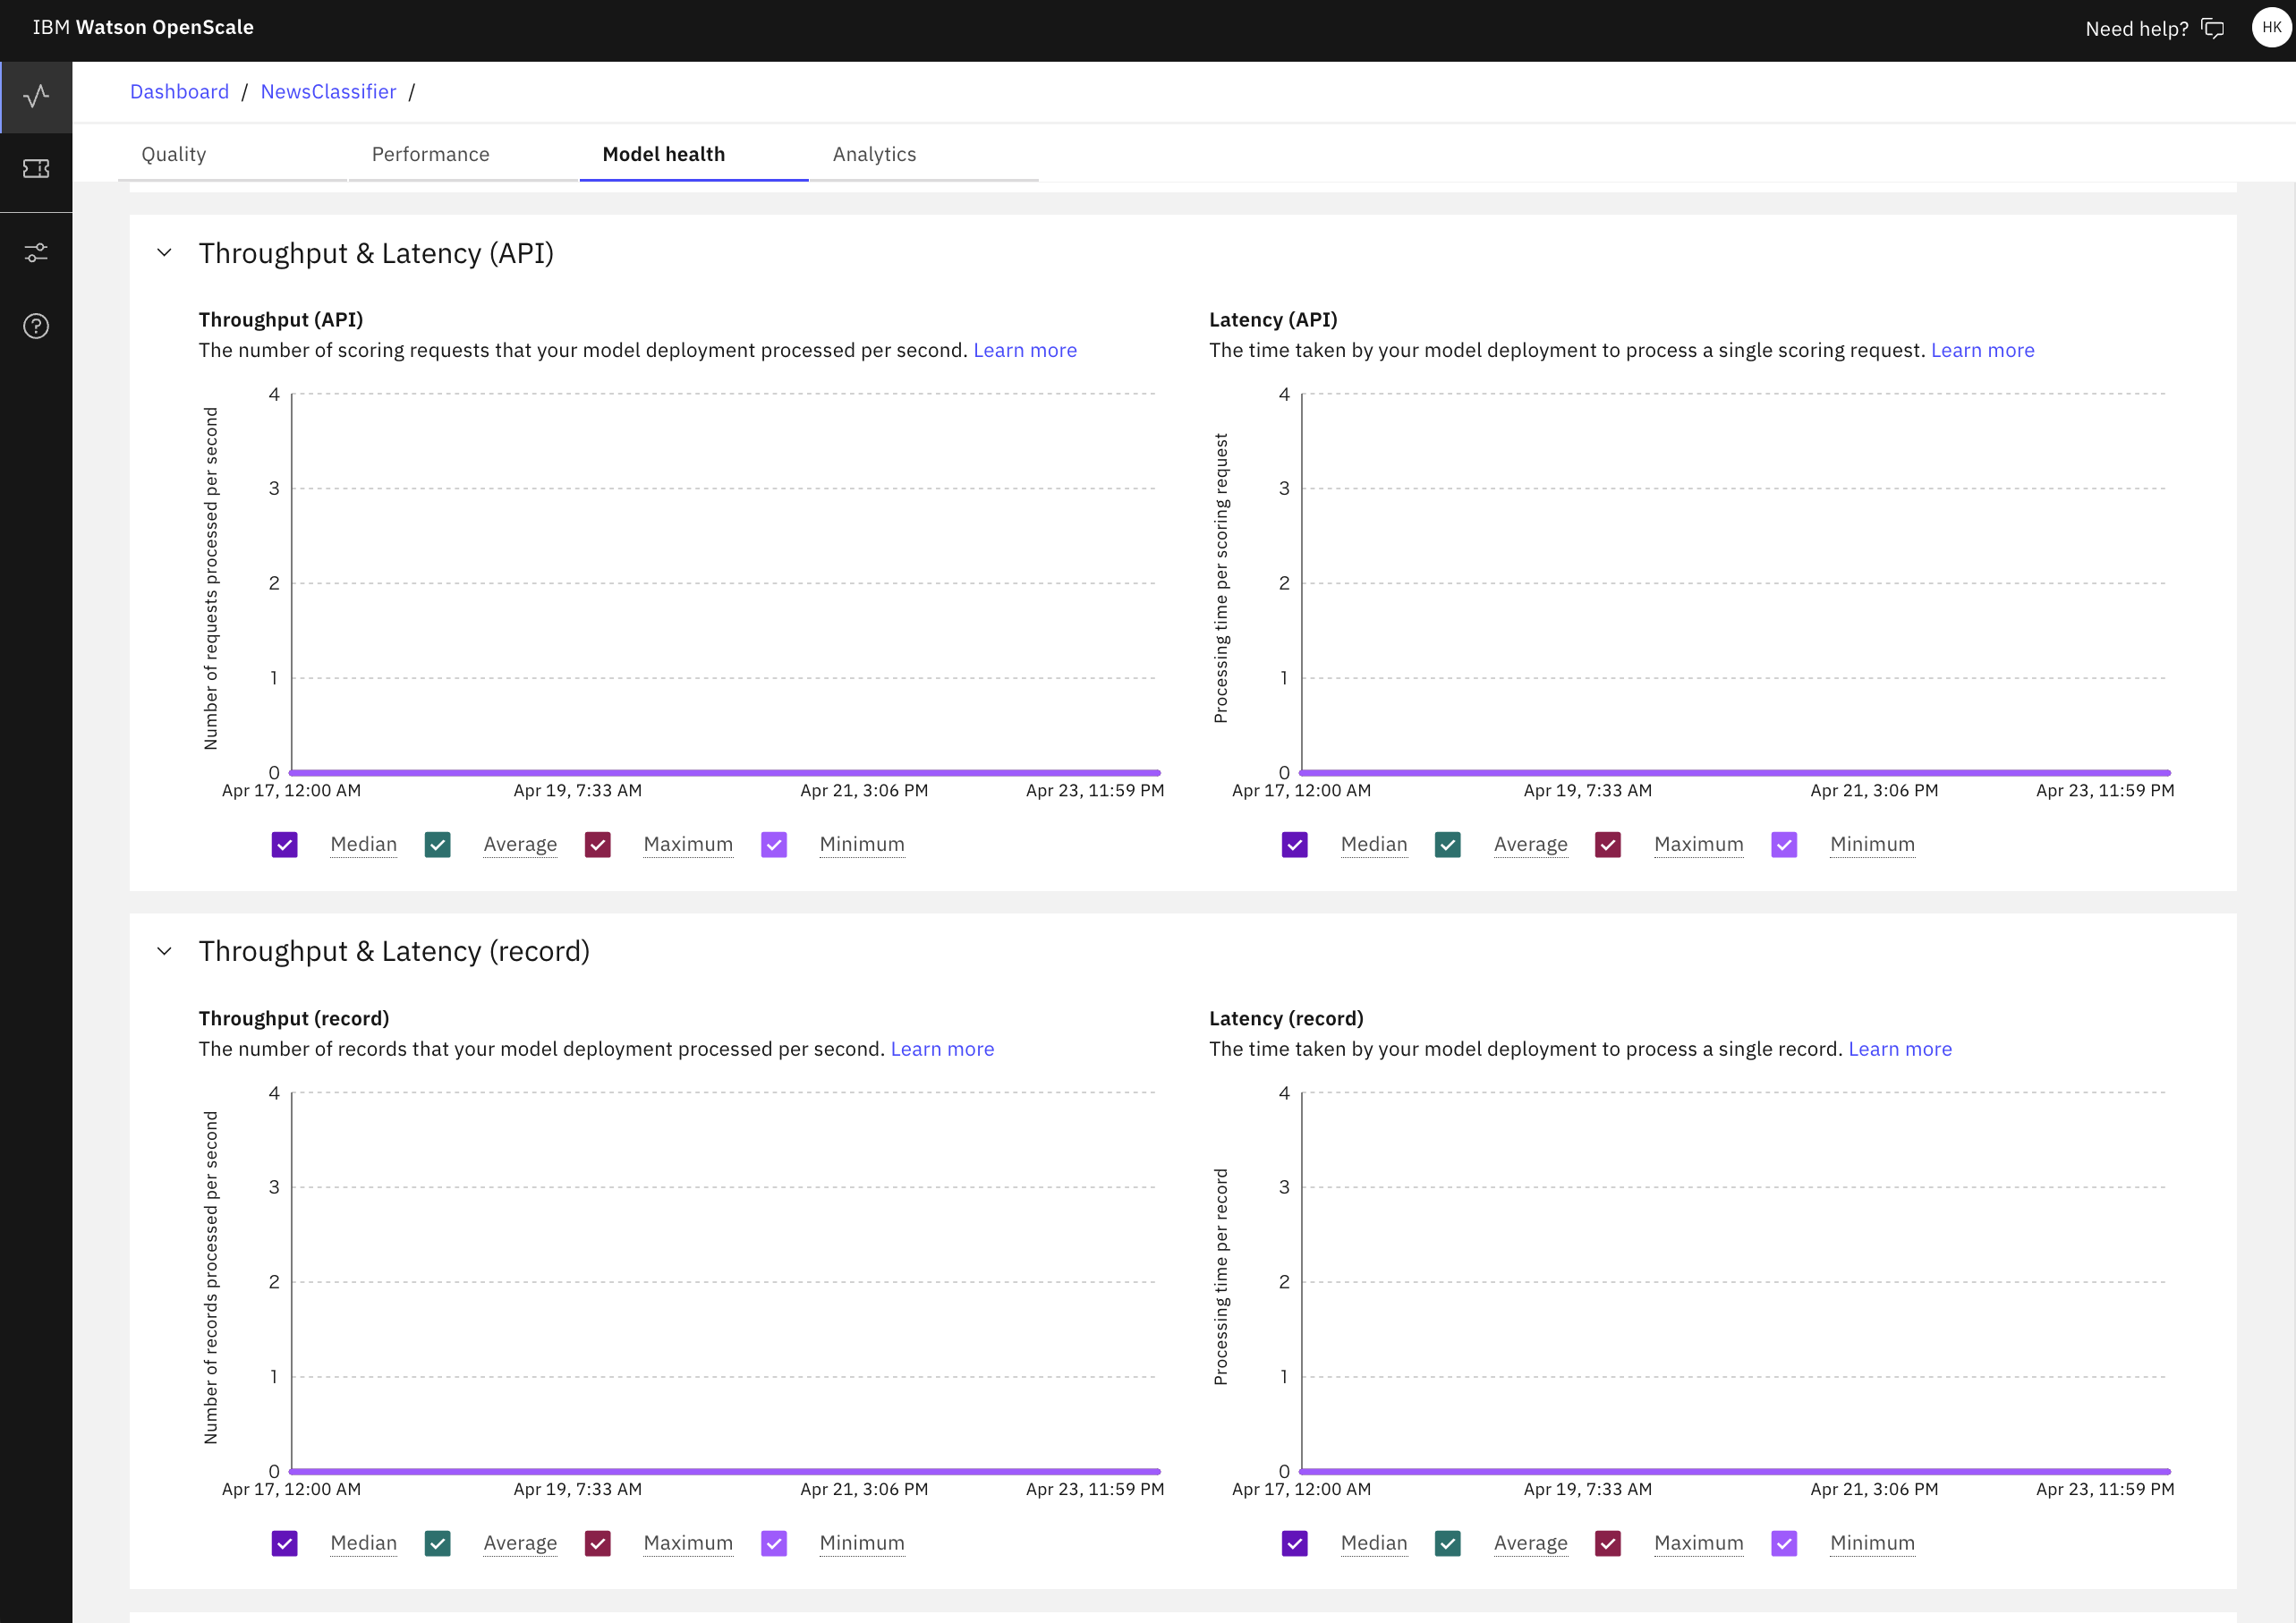Go to NewsClassifier breadcrumb link
Image resolution: width=2296 pixels, height=1623 pixels.
(x=328, y=92)
